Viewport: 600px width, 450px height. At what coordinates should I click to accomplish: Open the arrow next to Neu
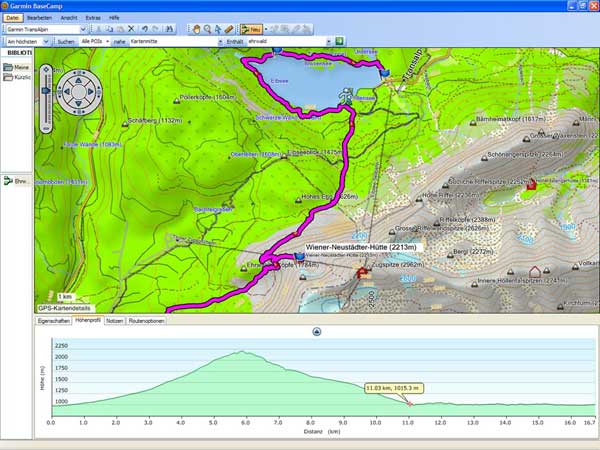pos(266,29)
